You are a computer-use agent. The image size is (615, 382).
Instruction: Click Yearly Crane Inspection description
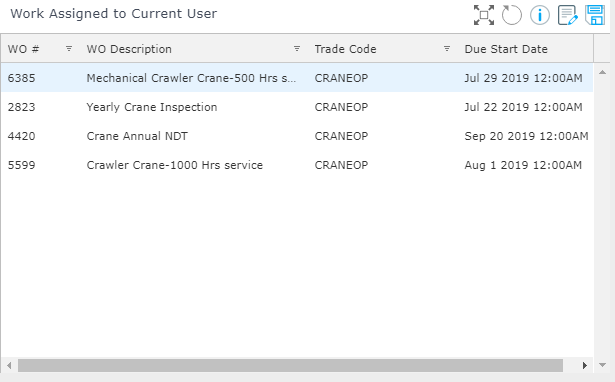(x=152, y=107)
